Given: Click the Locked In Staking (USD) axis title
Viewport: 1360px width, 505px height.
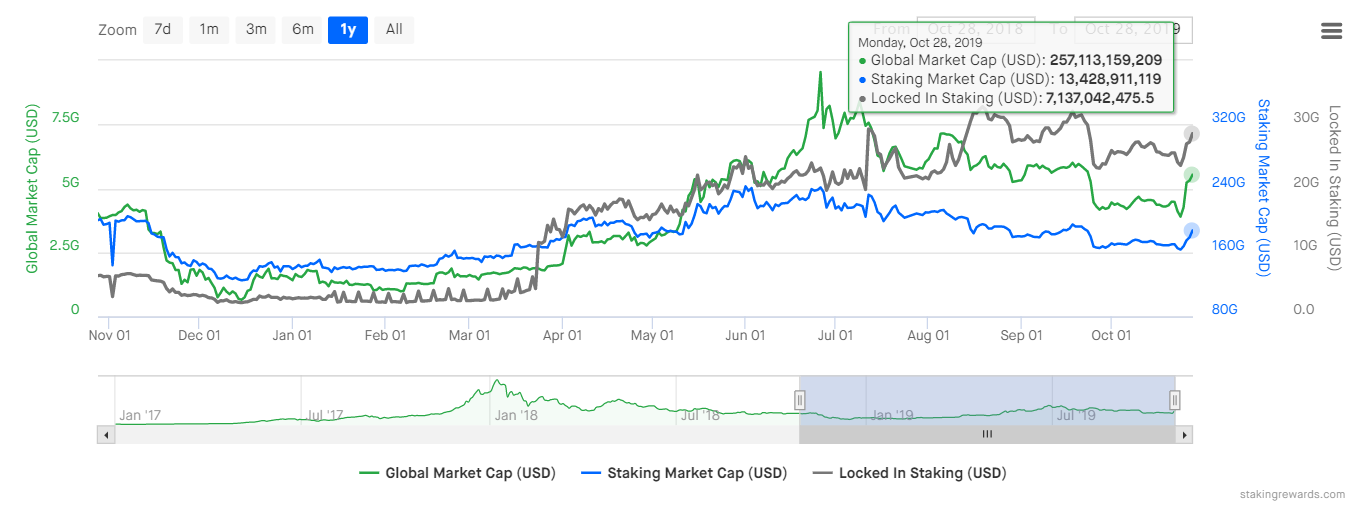Looking at the screenshot, I should click(x=1334, y=189).
